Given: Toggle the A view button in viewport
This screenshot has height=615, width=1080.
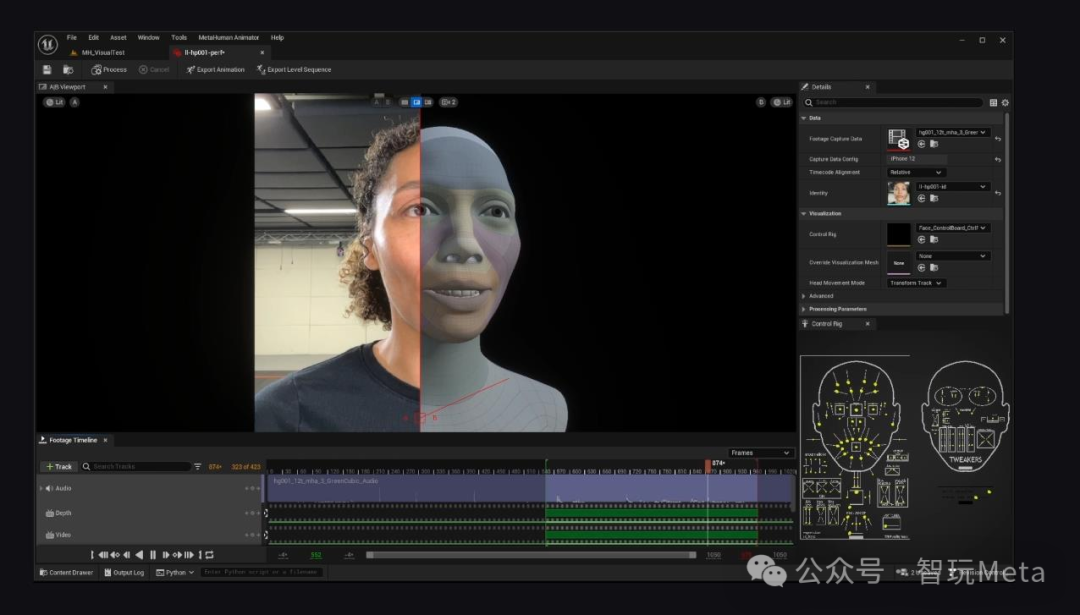Looking at the screenshot, I should click(74, 102).
